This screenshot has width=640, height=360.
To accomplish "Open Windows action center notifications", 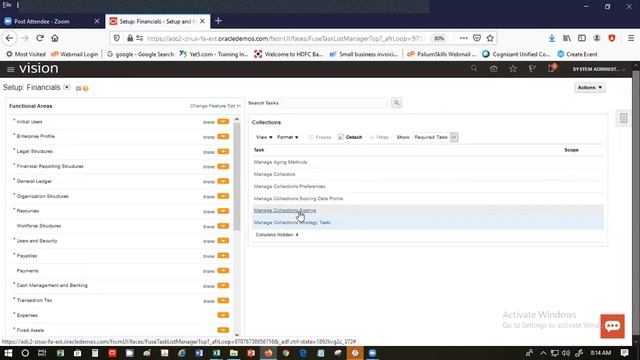I will 624,353.
